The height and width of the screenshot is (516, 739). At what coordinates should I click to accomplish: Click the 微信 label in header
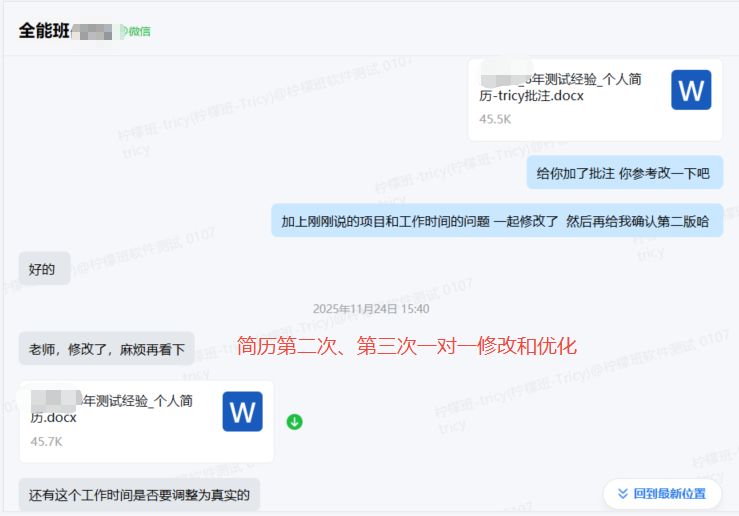(139, 31)
